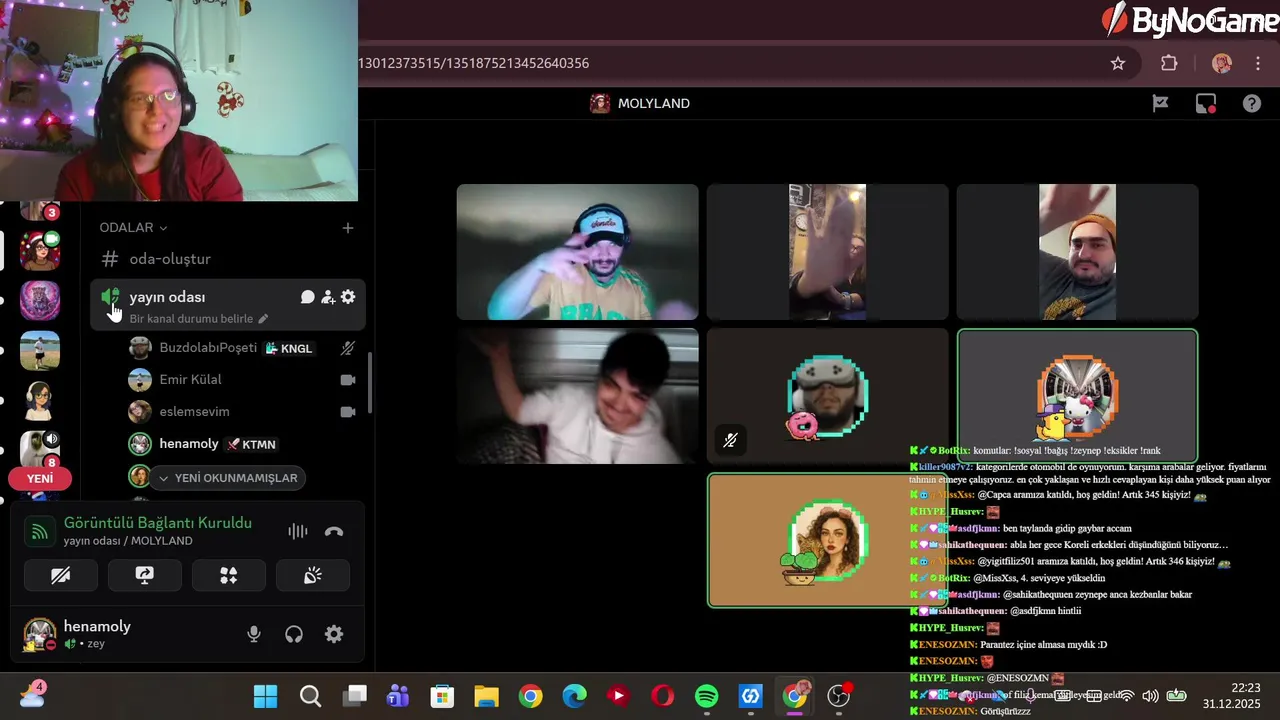The image size is (1280, 720).
Task: Select user BuzdolabıPoşeti in the voice list
Action: click(x=208, y=348)
